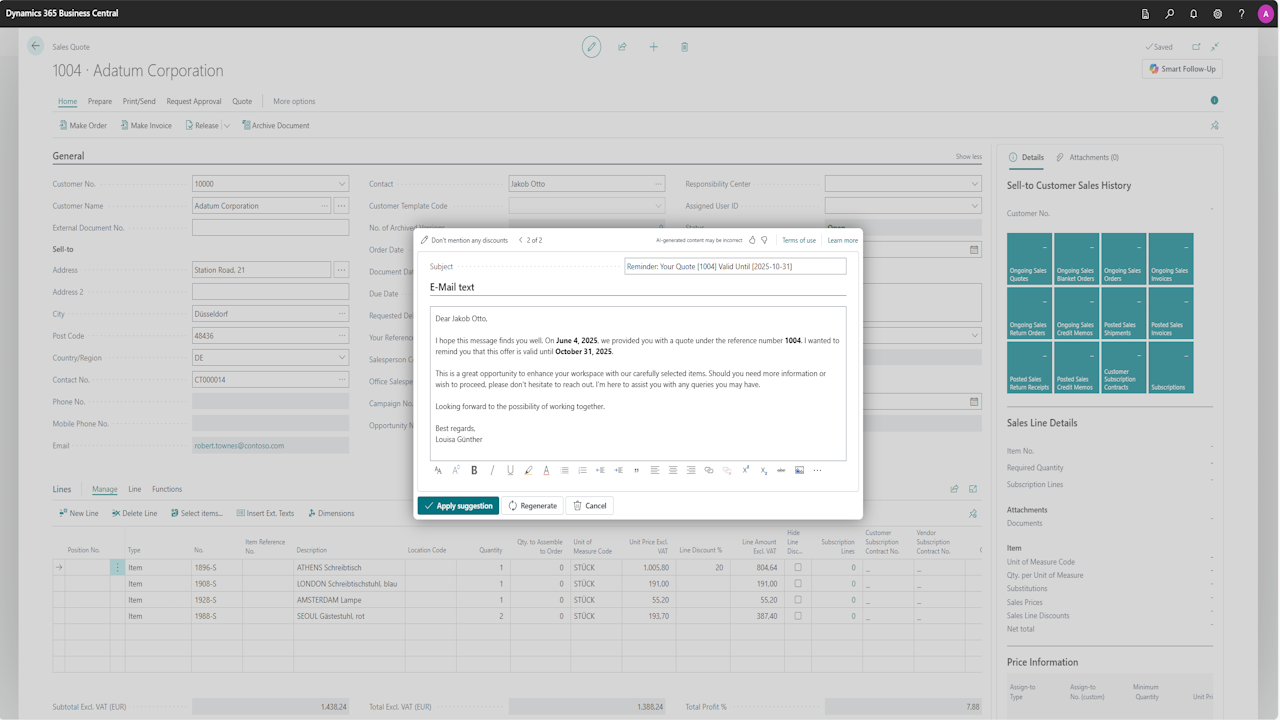Click Make Order action

tap(83, 125)
